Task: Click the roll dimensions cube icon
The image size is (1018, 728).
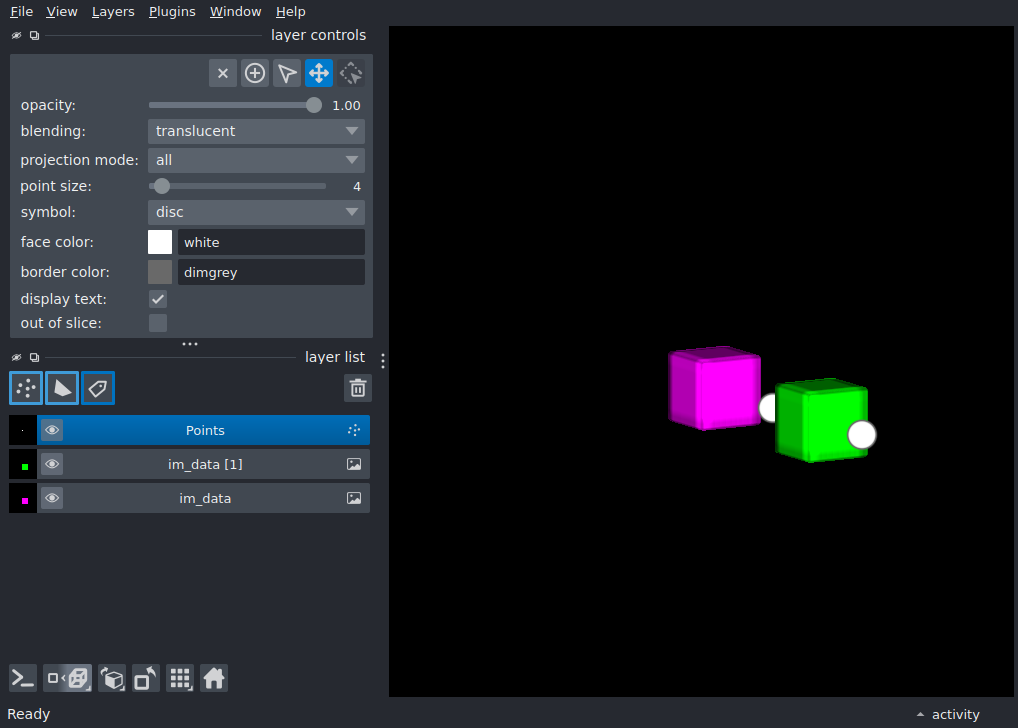Action: [x=112, y=679]
